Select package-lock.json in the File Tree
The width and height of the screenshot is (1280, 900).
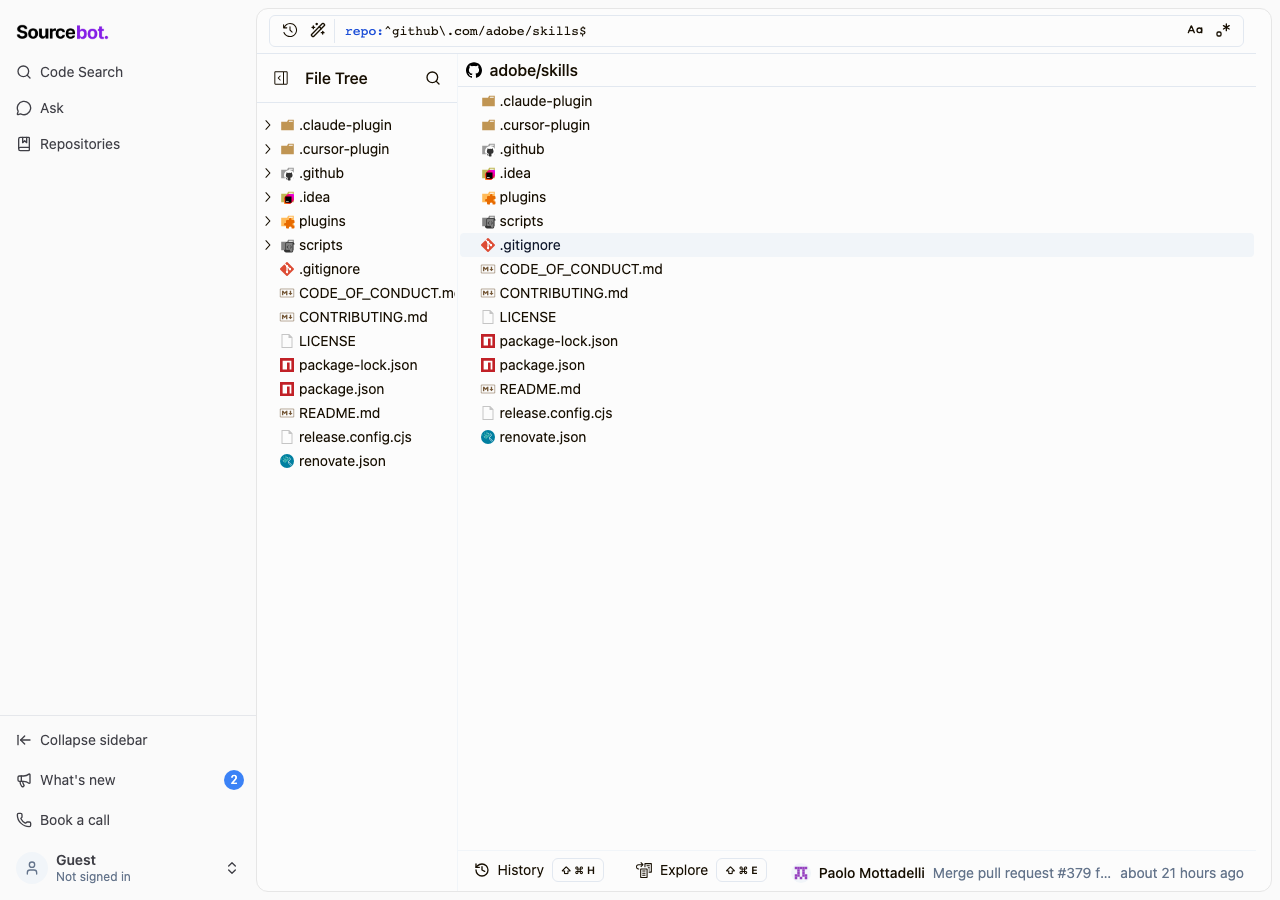[358, 365]
